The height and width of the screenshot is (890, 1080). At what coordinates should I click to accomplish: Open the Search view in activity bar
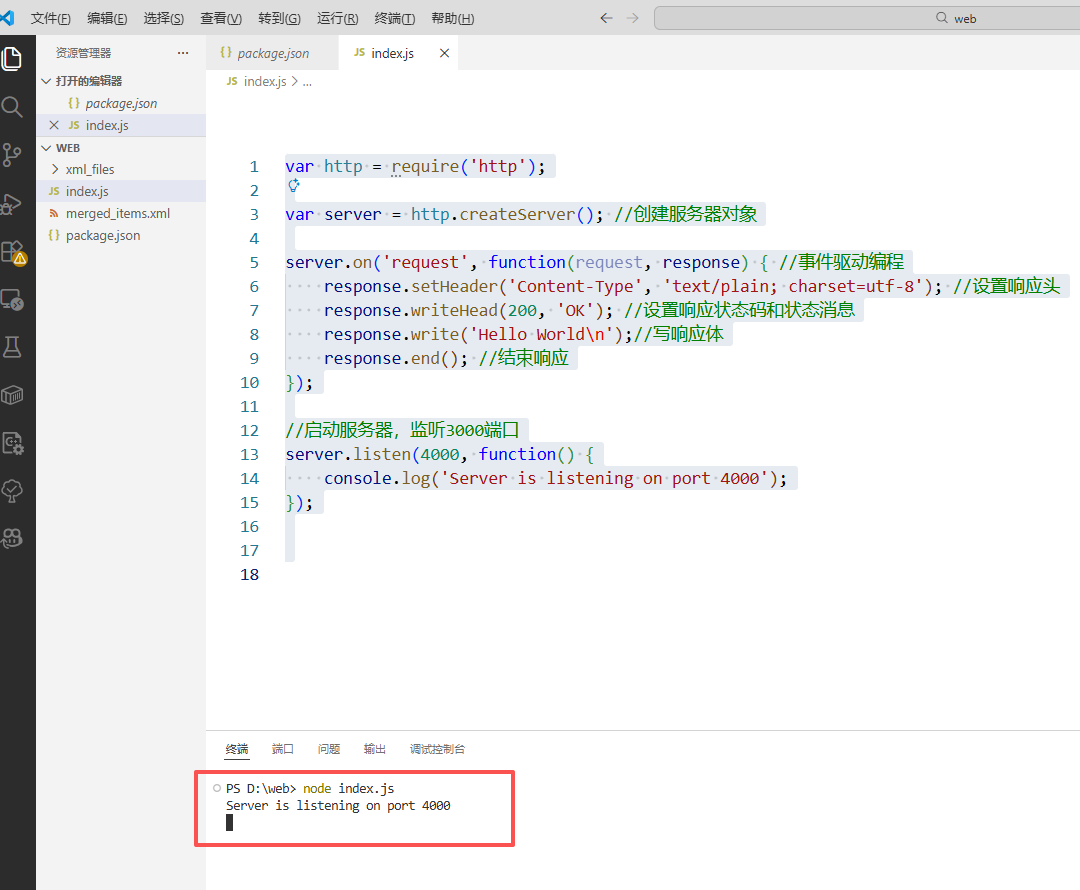(12, 107)
